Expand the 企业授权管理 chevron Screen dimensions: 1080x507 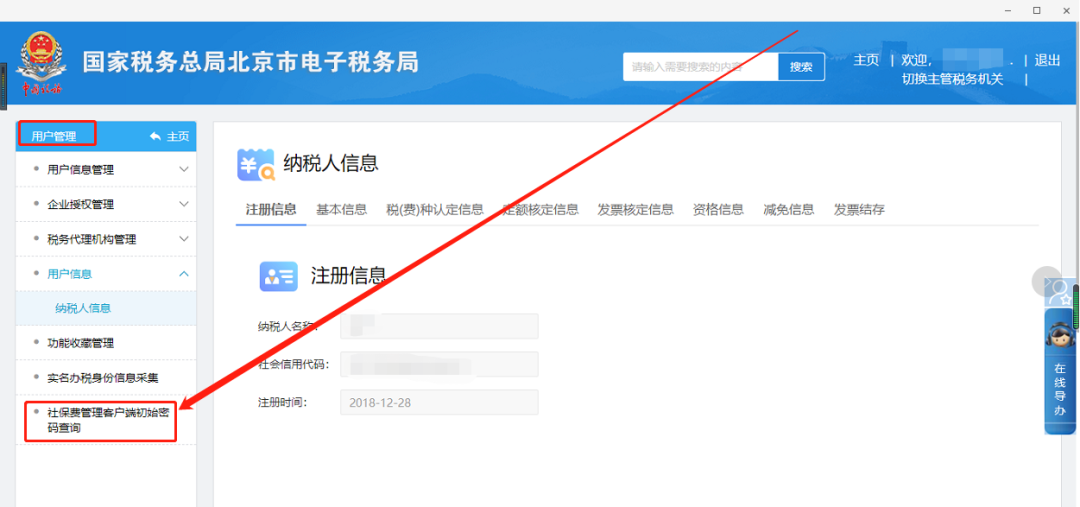[x=184, y=204]
